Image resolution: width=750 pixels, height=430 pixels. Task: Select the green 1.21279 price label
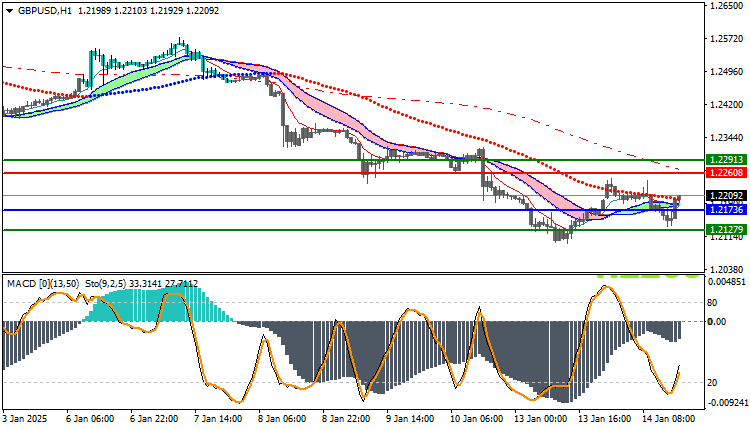point(727,230)
